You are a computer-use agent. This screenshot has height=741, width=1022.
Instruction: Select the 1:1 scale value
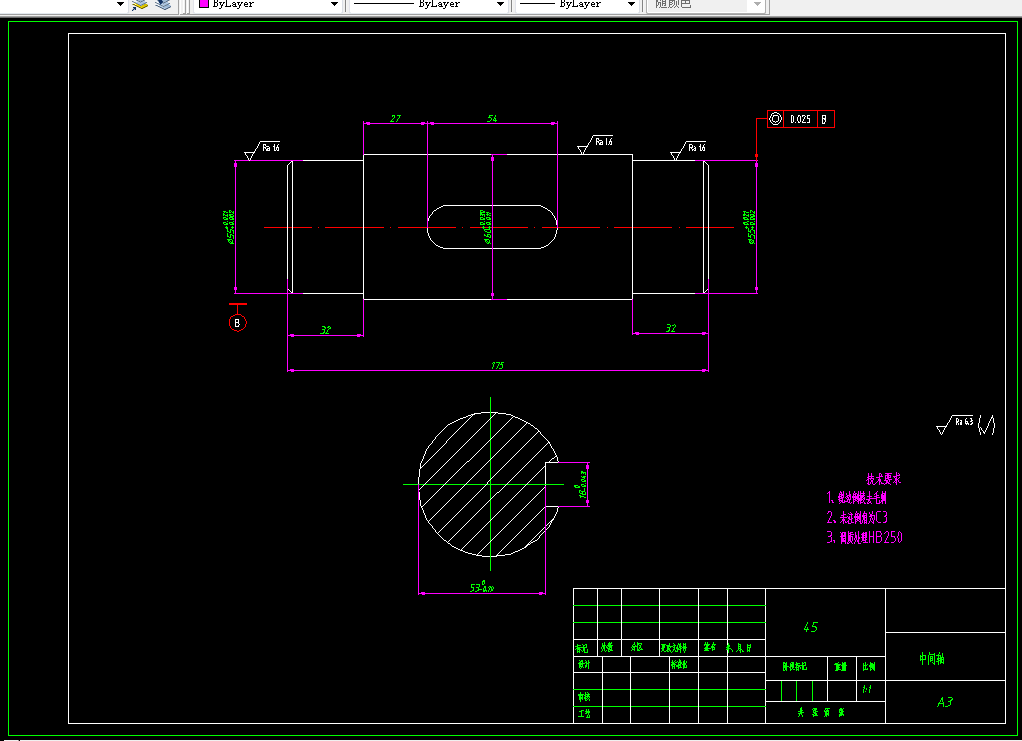point(867,690)
